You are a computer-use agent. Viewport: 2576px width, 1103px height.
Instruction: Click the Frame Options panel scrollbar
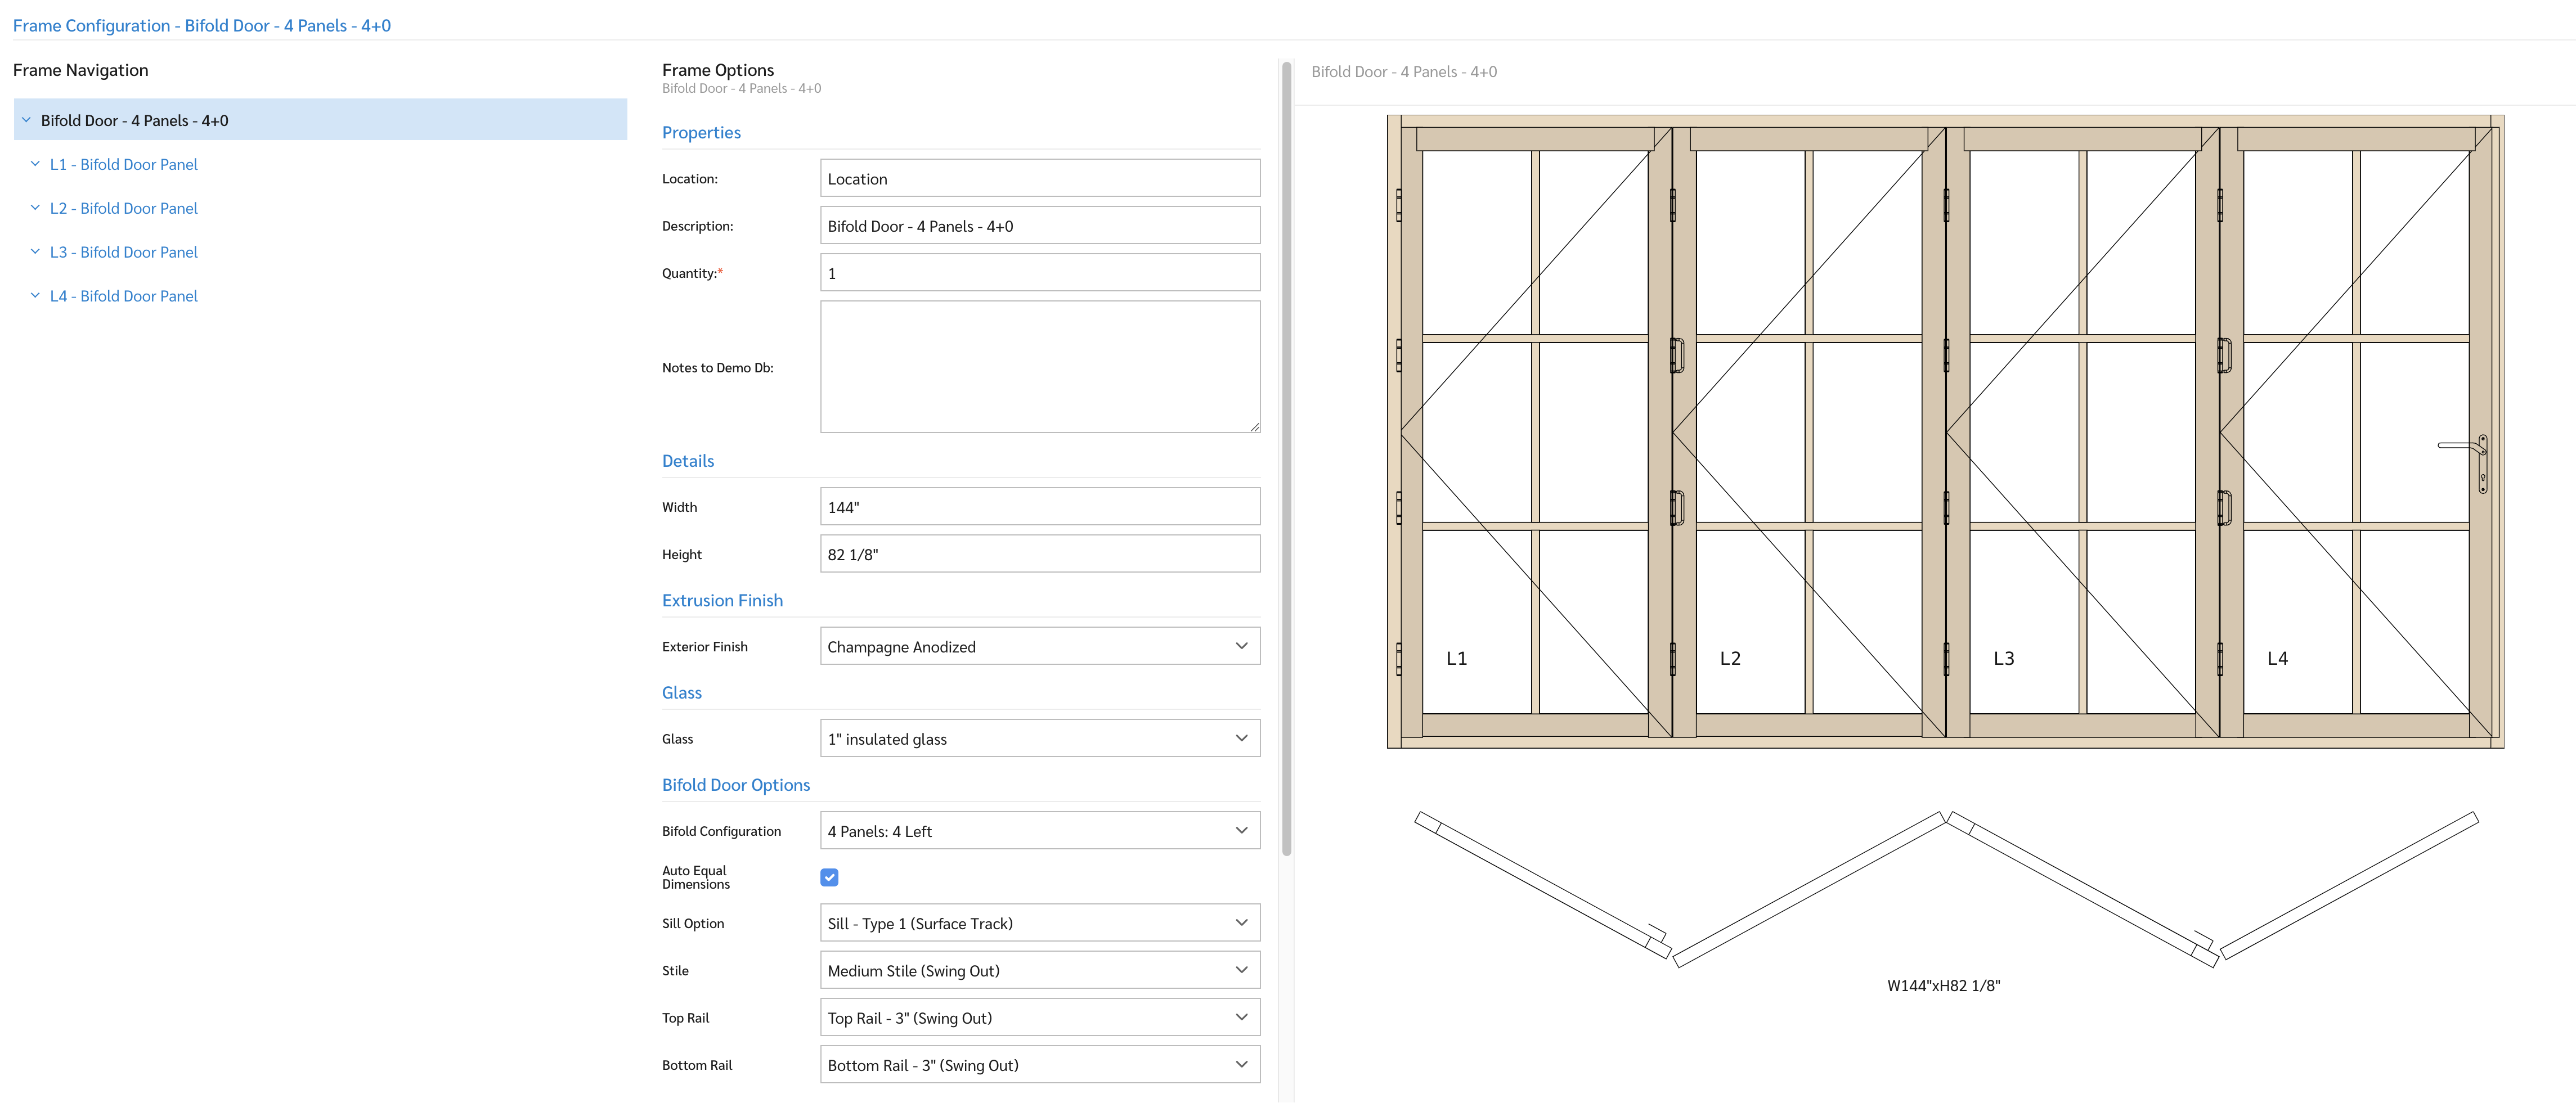pos(1286,458)
